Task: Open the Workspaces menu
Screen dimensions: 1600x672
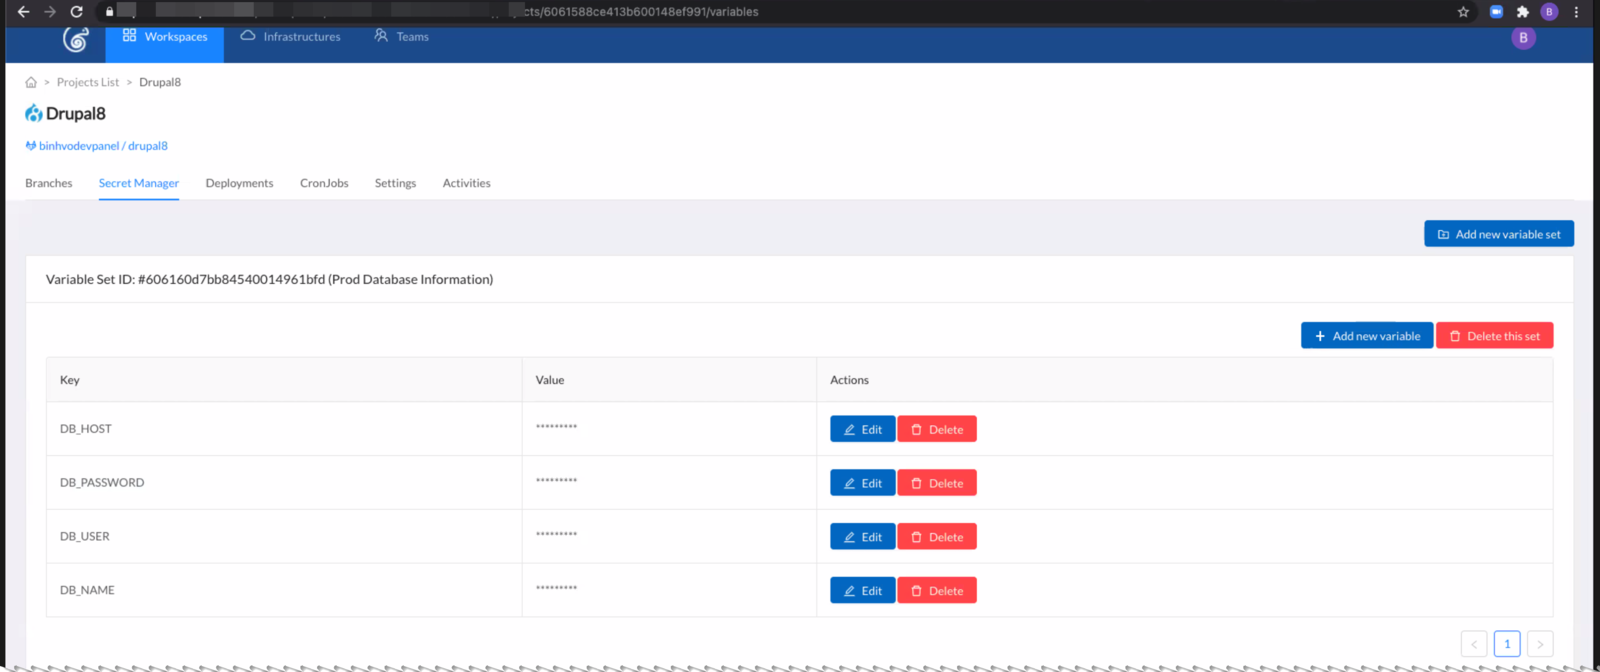Action: coord(165,37)
